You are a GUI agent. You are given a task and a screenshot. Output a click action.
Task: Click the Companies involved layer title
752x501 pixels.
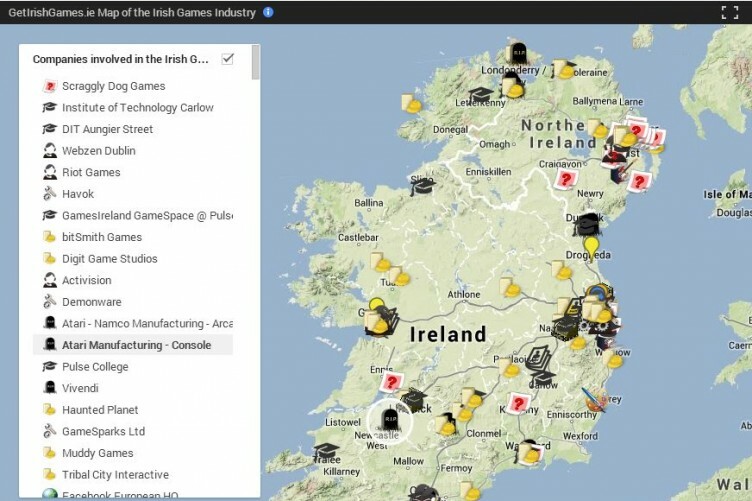click(120, 59)
